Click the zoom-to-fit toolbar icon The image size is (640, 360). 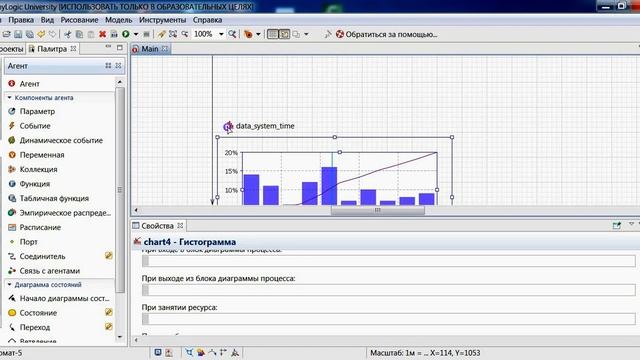click(173, 34)
